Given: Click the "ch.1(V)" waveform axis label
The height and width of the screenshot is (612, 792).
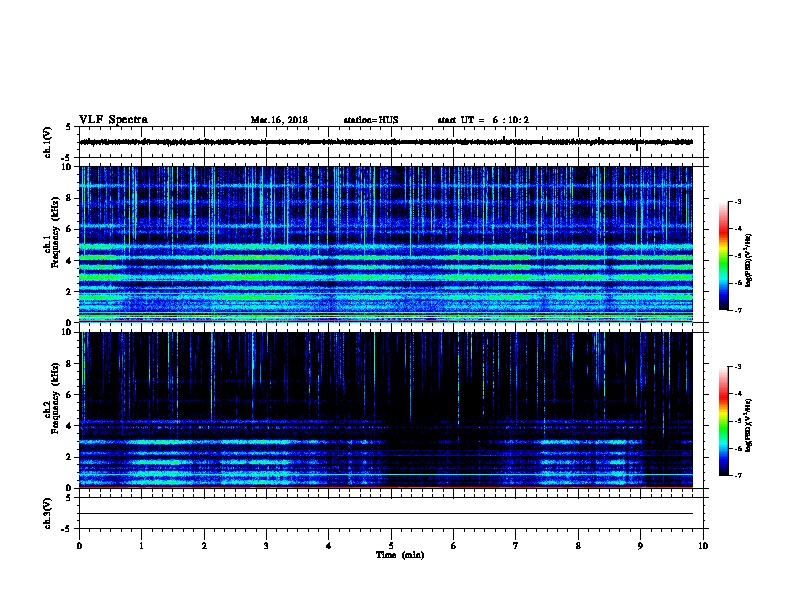Looking at the screenshot, I should 48,142.
